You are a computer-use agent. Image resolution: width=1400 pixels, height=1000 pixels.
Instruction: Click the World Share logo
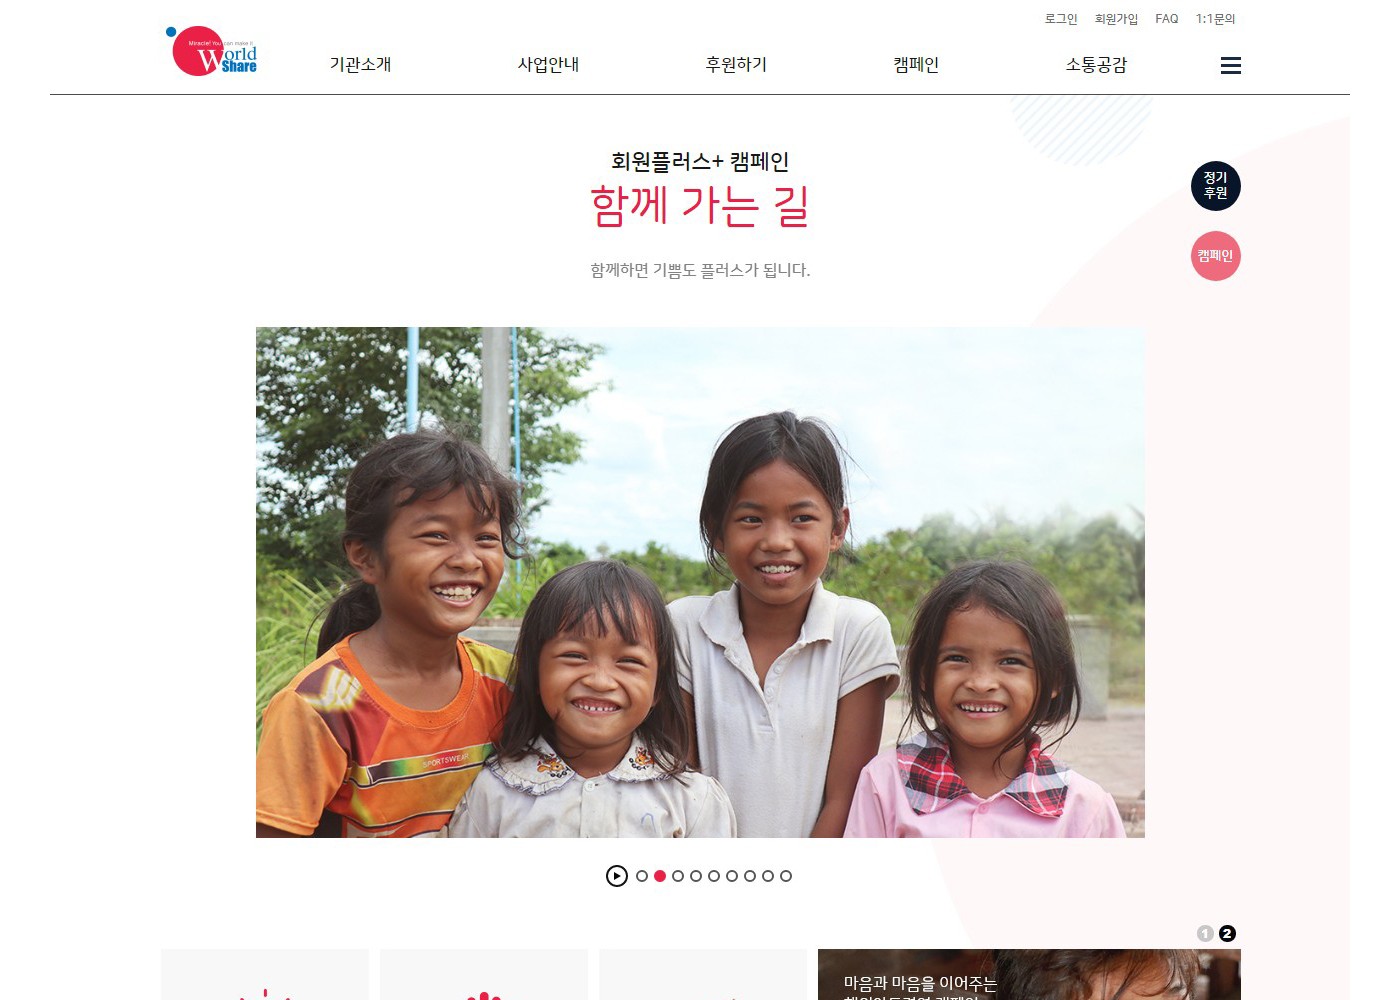[212, 51]
